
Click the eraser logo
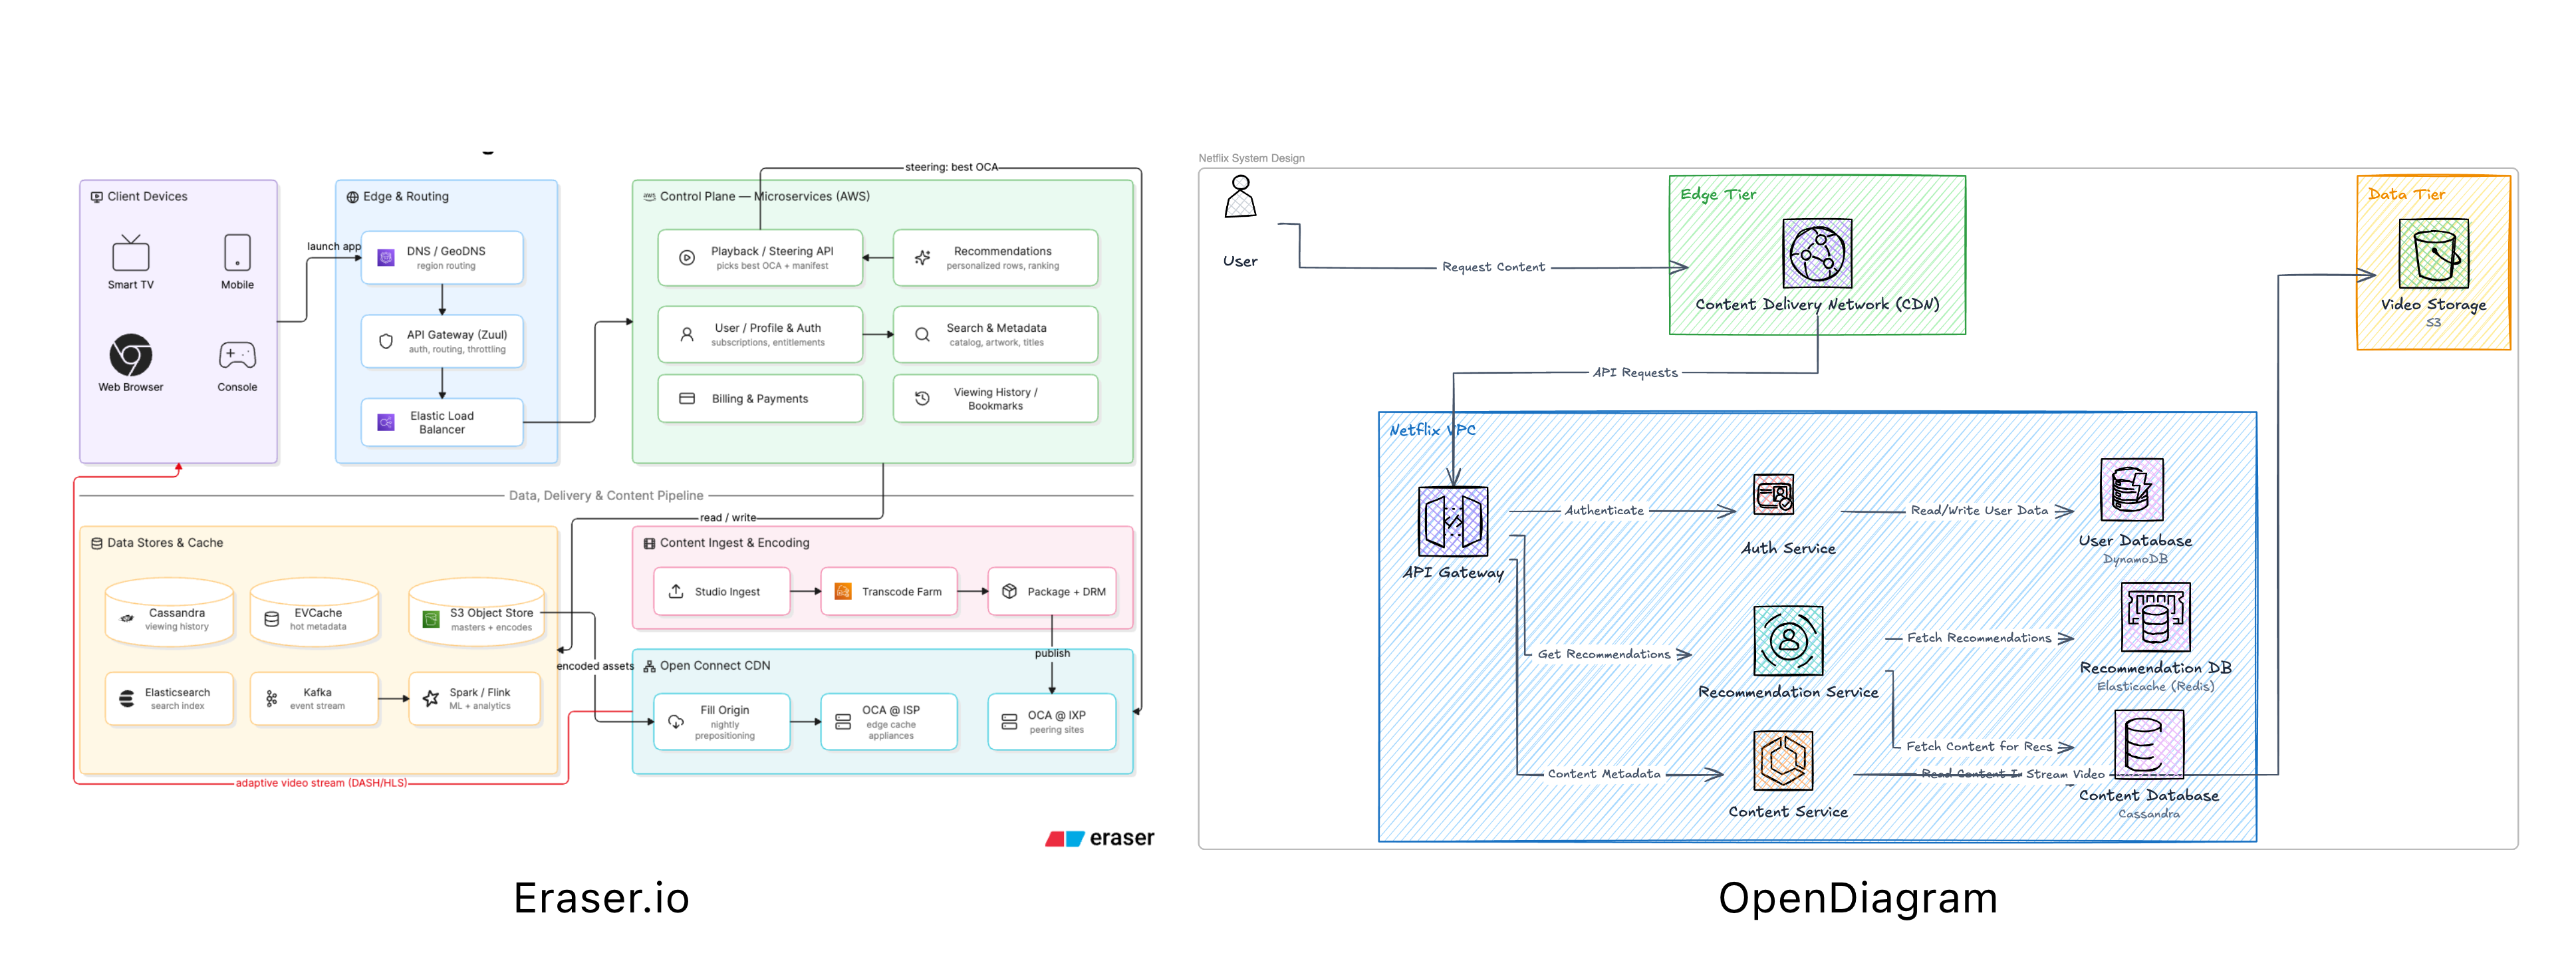pyautogui.click(x=1099, y=838)
